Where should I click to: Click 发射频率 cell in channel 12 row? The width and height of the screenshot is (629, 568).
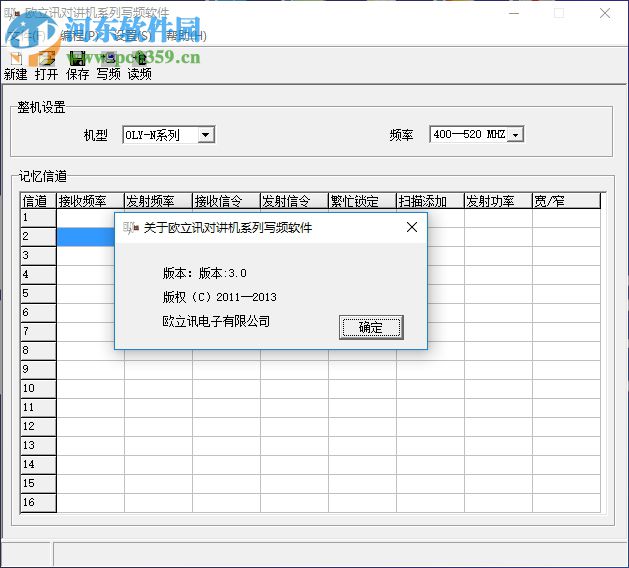[158, 427]
